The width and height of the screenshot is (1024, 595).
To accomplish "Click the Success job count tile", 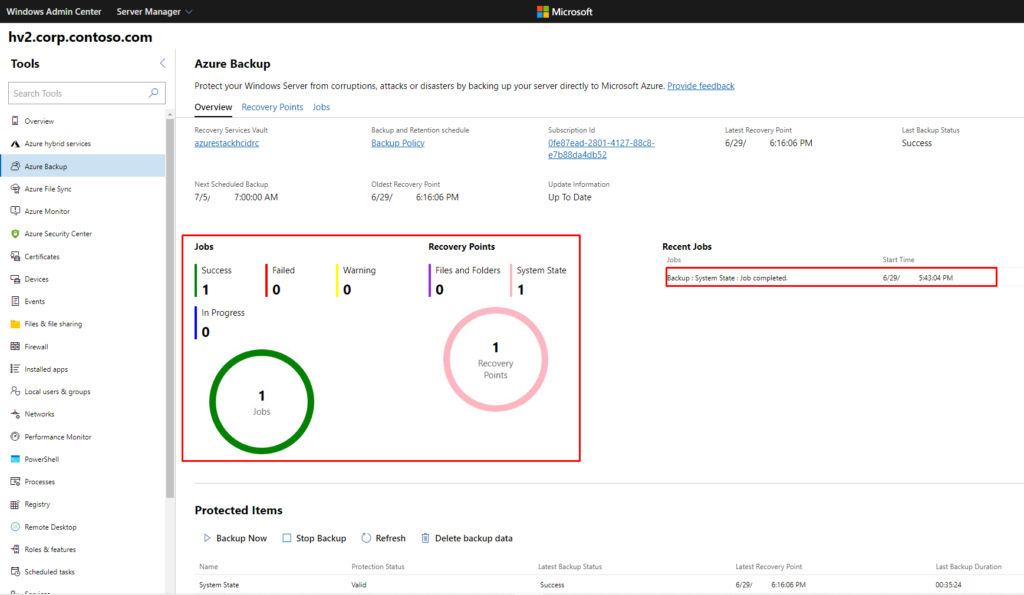I will [x=214, y=280].
